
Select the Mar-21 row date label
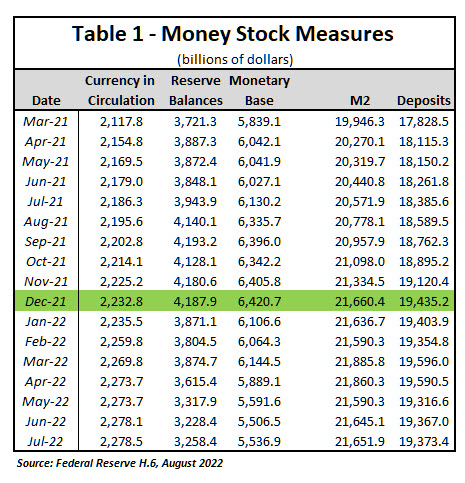coord(46,121)
